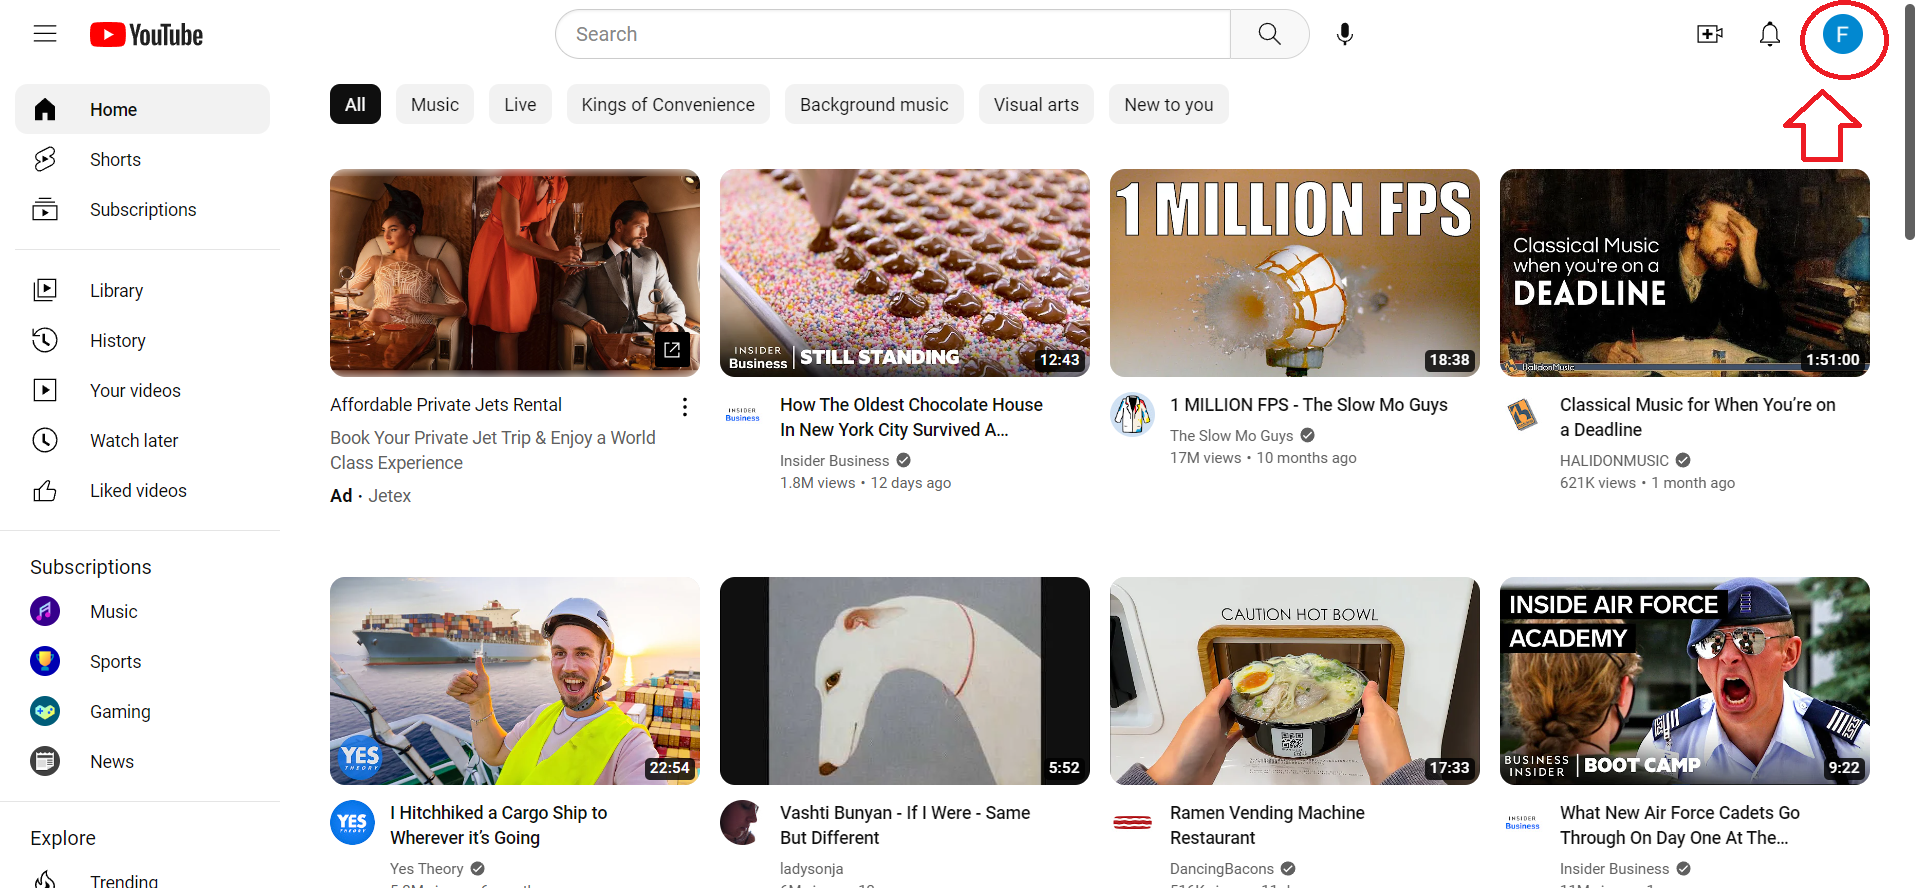Play the Inside Air Force Academy thumbnail
The height and width of the screenshot is (888, 1918).
[x=1685, y=681]
